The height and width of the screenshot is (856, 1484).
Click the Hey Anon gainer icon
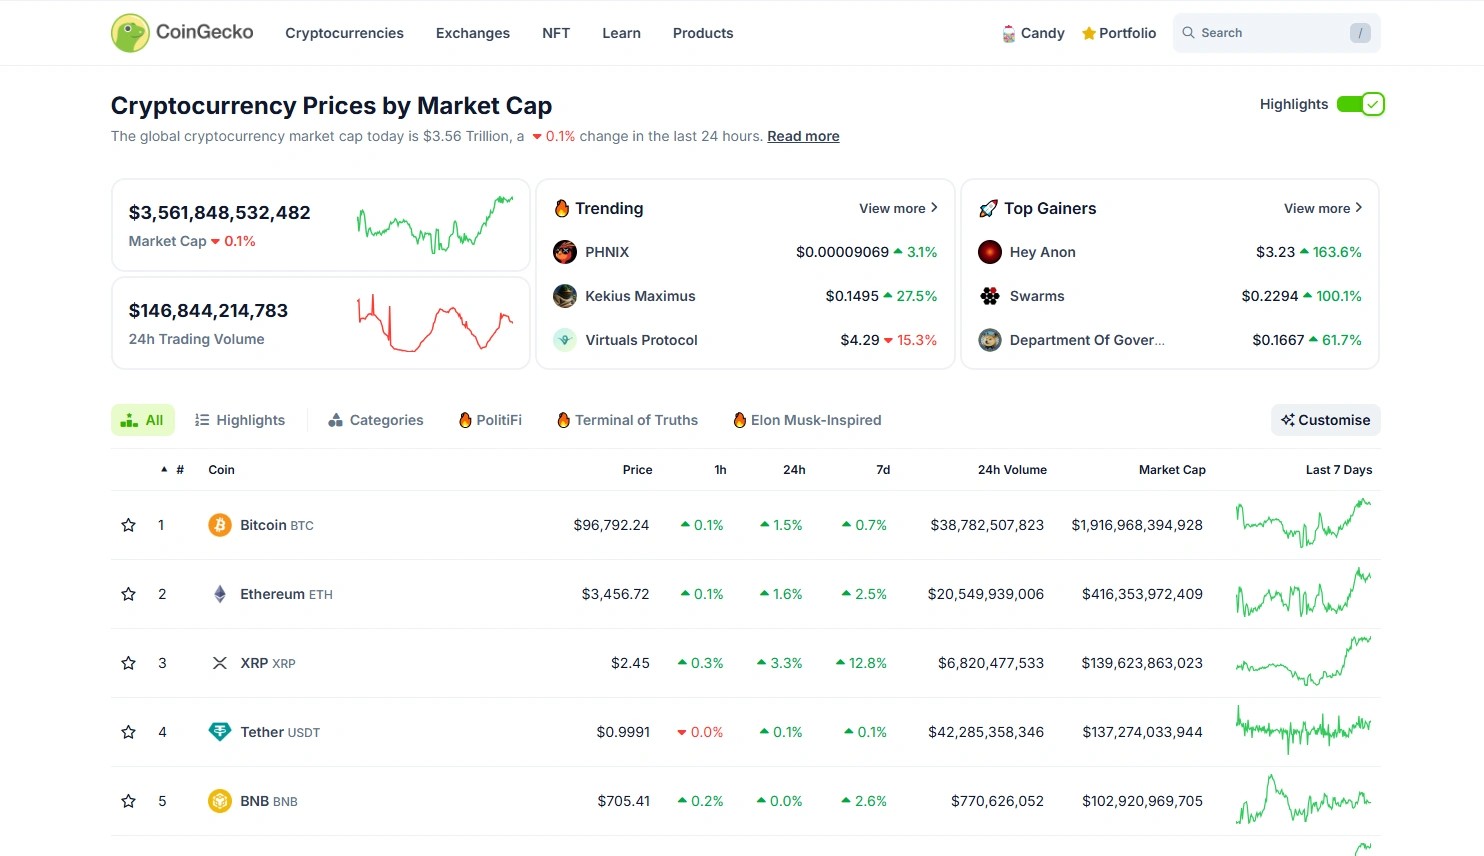990,252
